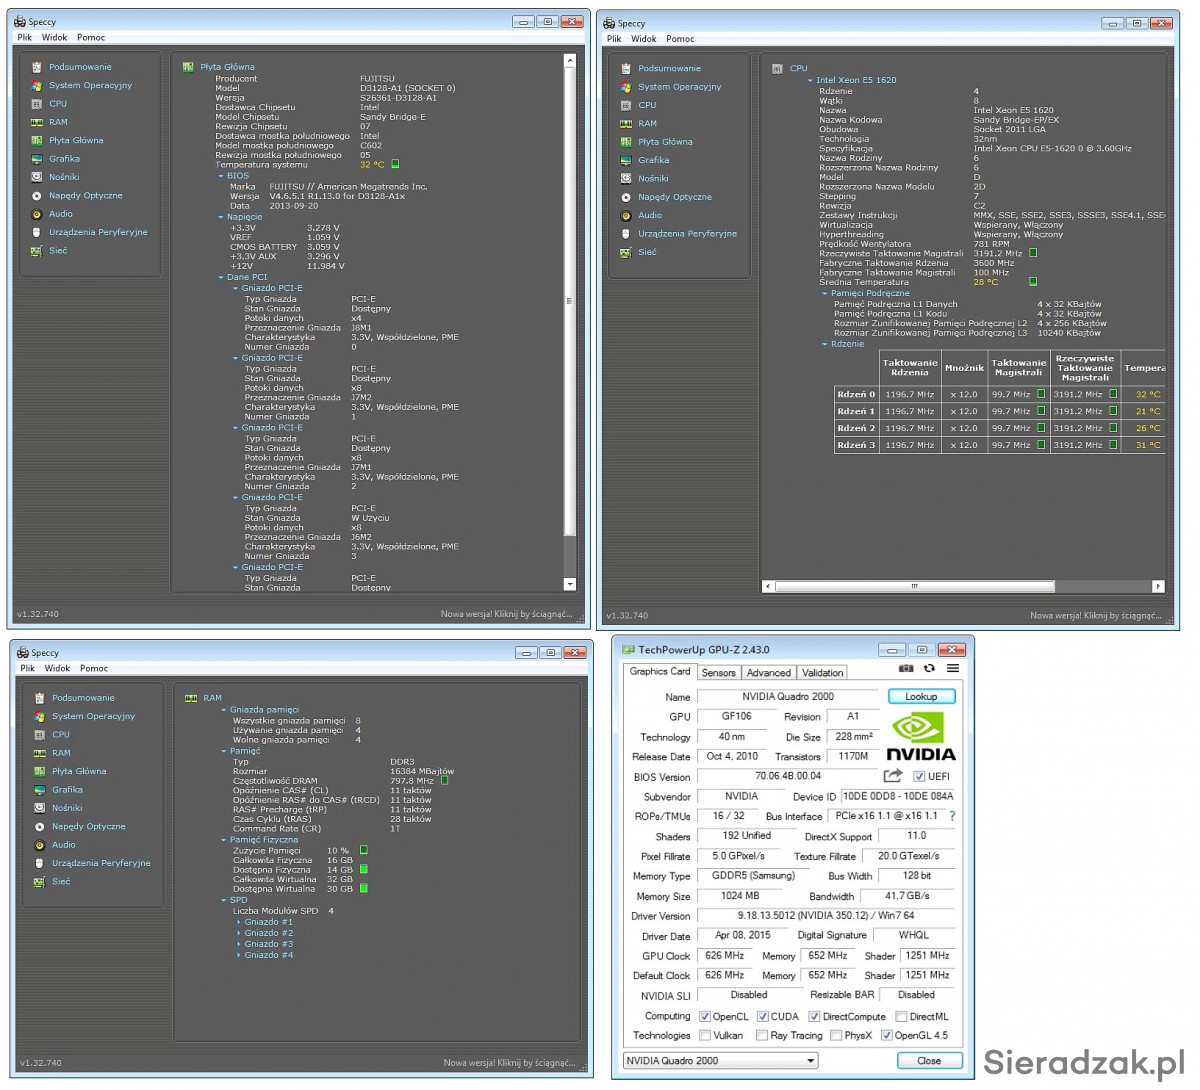
Task: Collapse the Dane PCI section
Action: click(221, 277)
